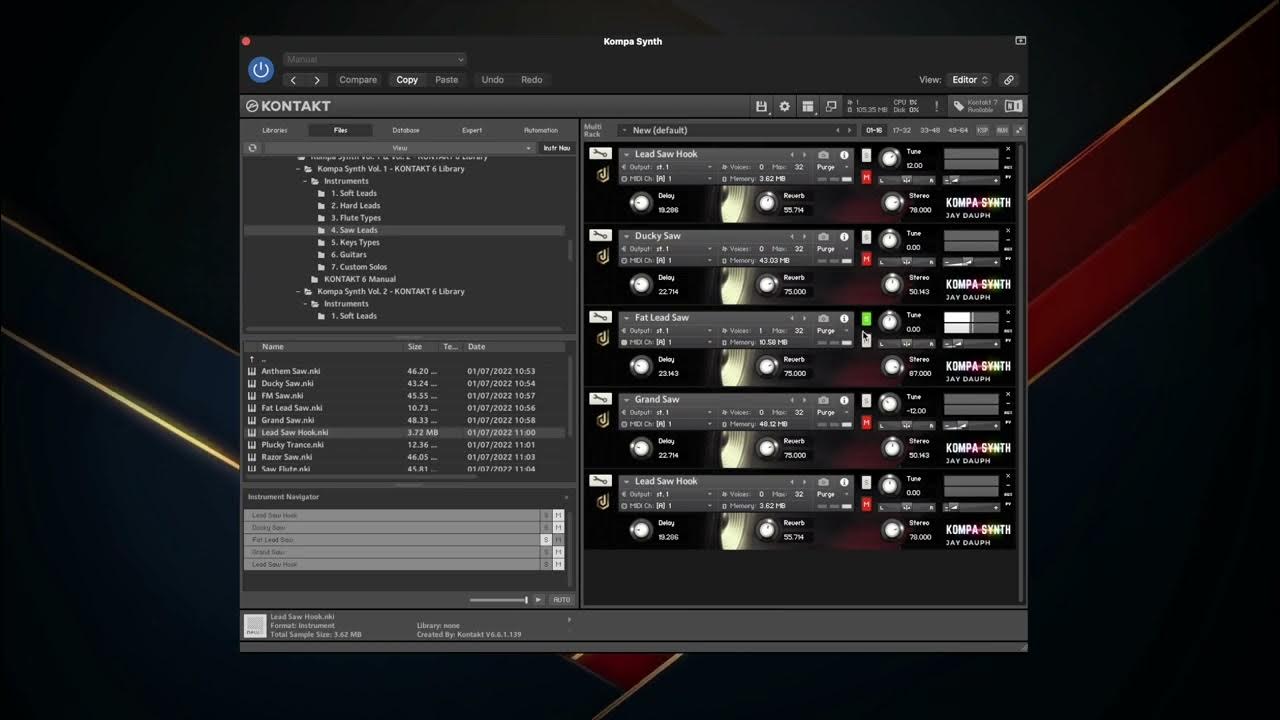Switch to Expert tab
The image size is (1280, 720).
click(x=472, y=130)
